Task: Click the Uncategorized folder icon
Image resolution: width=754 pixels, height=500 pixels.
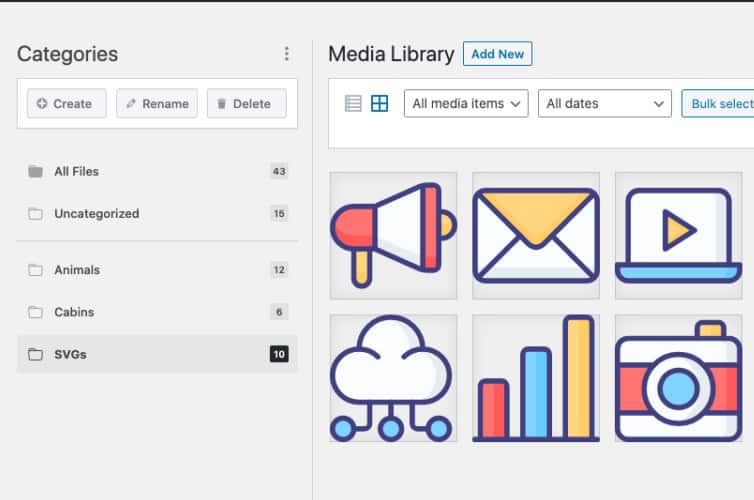Action: point(36,213)
